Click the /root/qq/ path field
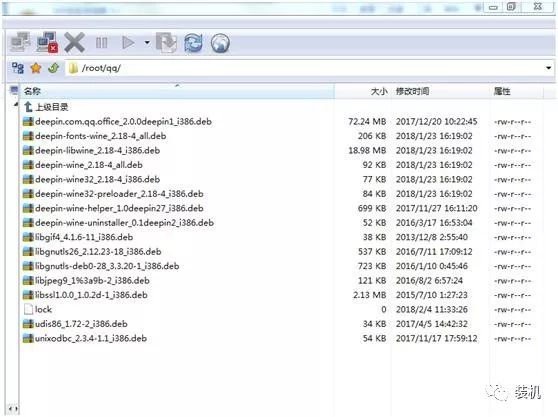558x417 pixels. pyautogui.click(x=310, y=68)
